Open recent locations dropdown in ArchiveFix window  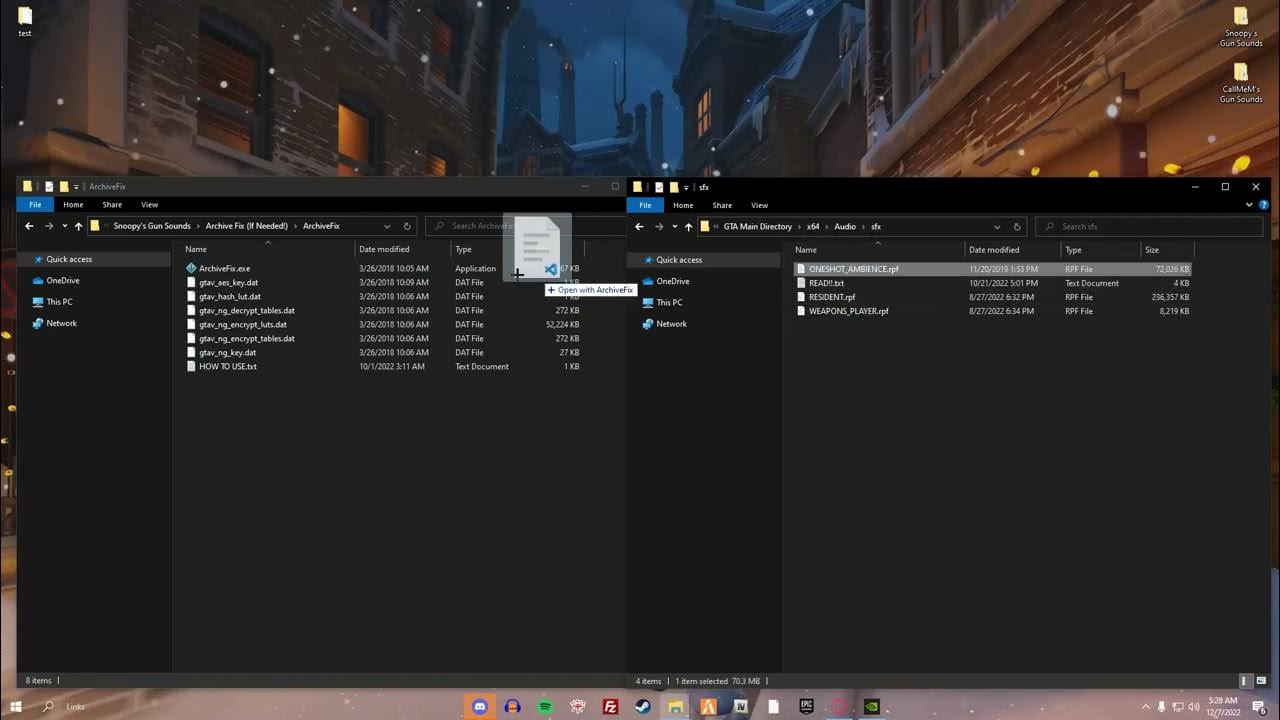(64, 226)
